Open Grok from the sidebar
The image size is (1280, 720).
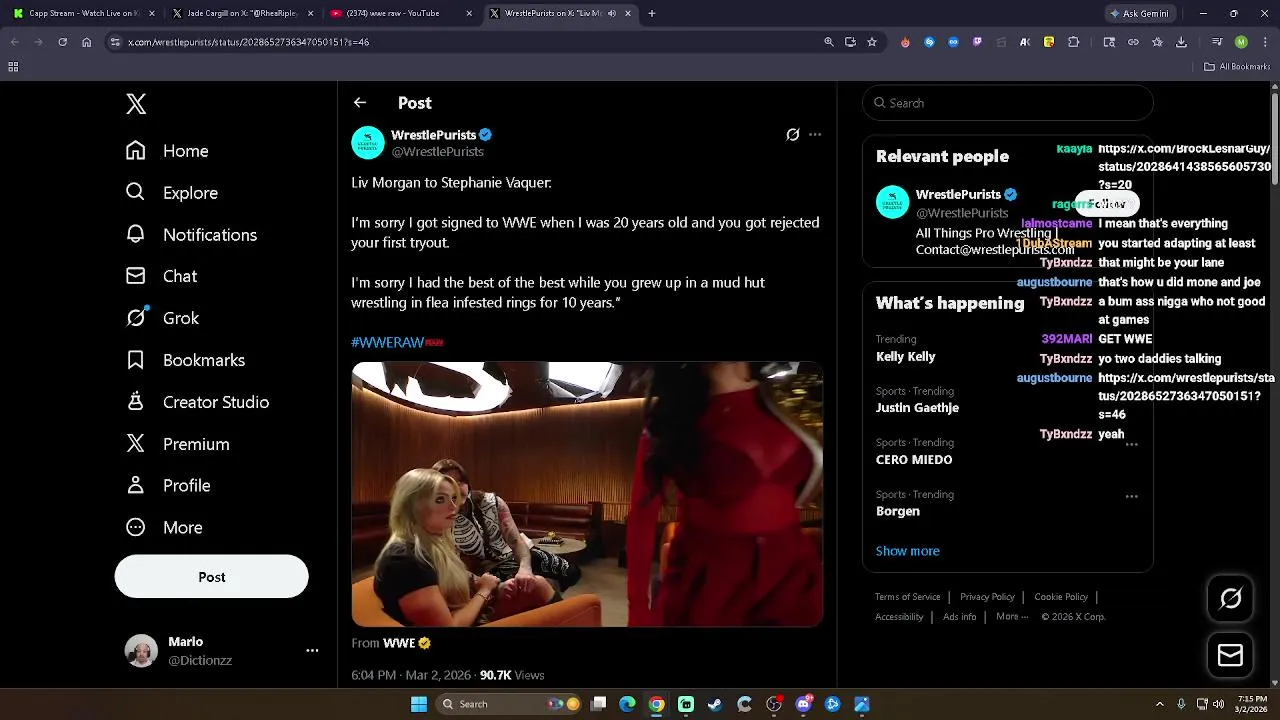[162, 318]
